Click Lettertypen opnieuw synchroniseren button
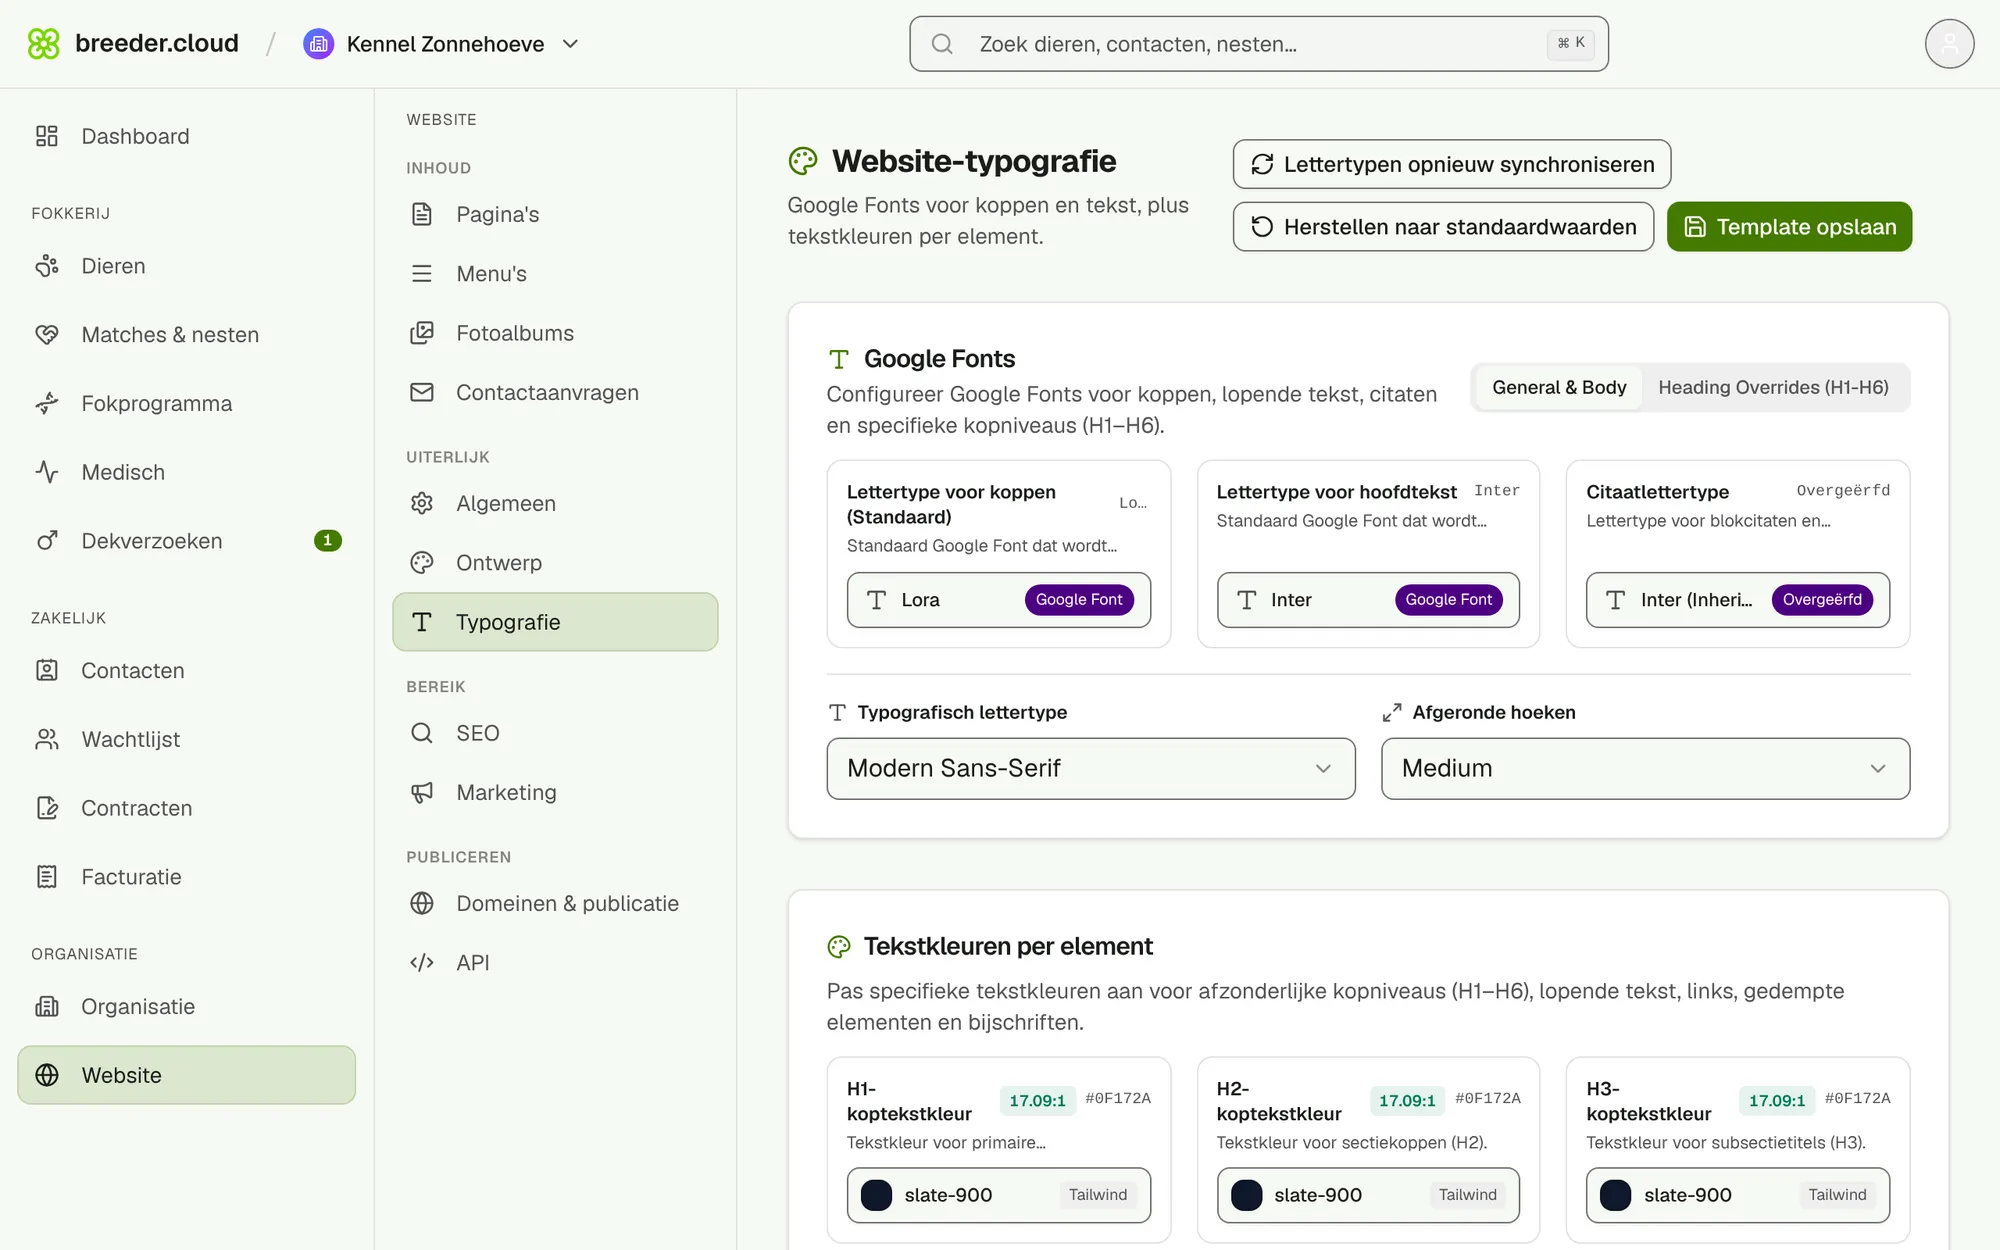Image resolution: width=2000 pixels, height=1250 pixels. pyautogui.click(x=1452, y=164)
